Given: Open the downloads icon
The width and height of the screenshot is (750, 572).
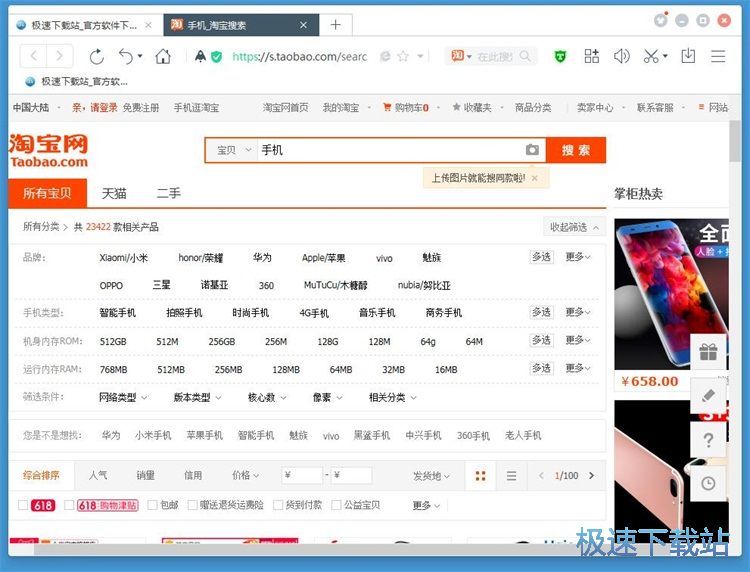Looking at the screenshot, I should (x=688, y=56).
